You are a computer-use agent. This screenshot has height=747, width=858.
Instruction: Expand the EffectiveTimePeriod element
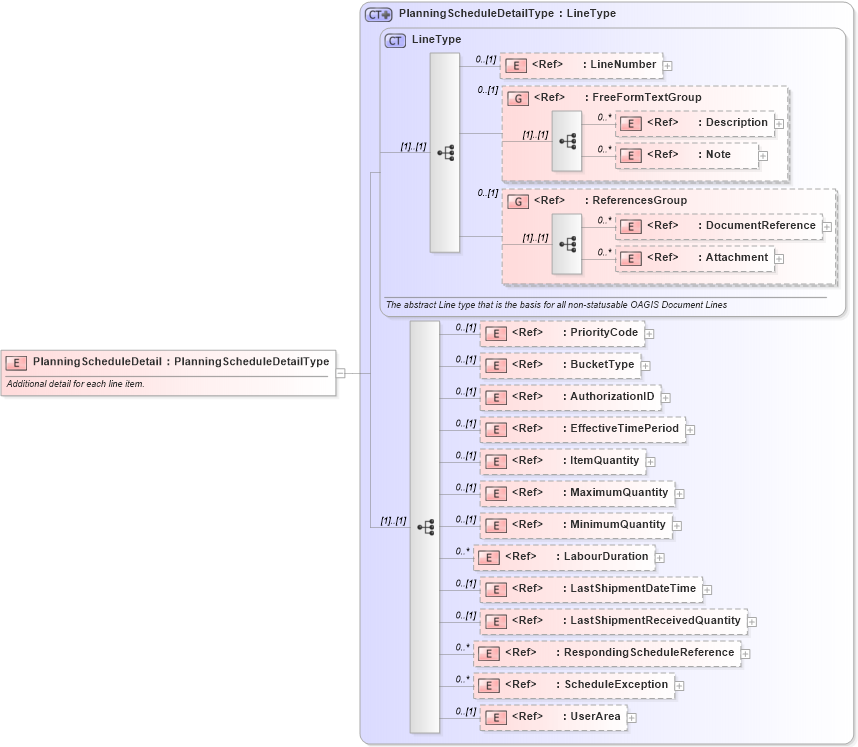tap(690, 429)
